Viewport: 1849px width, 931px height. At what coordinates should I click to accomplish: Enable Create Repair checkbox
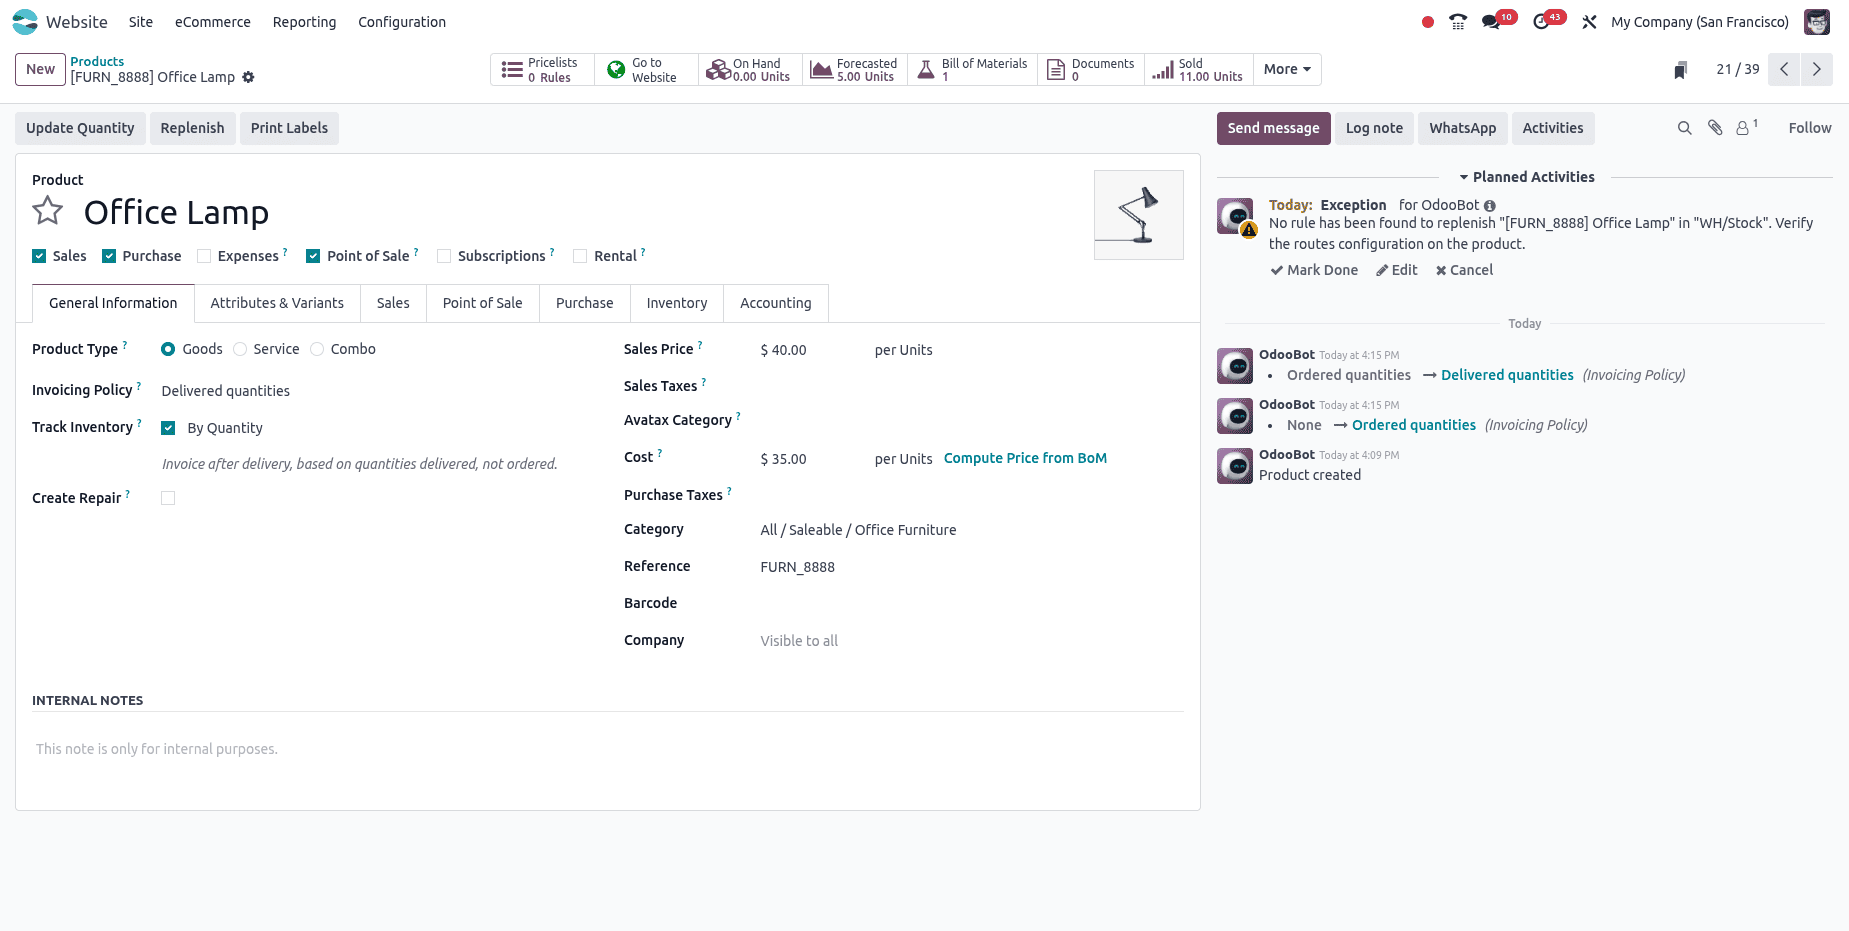tap(168, 498)
